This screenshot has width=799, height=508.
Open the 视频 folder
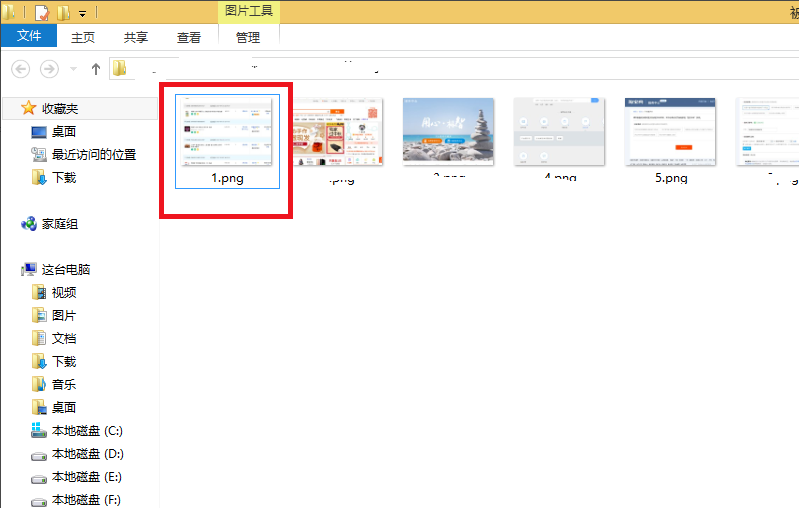point(64,292)
